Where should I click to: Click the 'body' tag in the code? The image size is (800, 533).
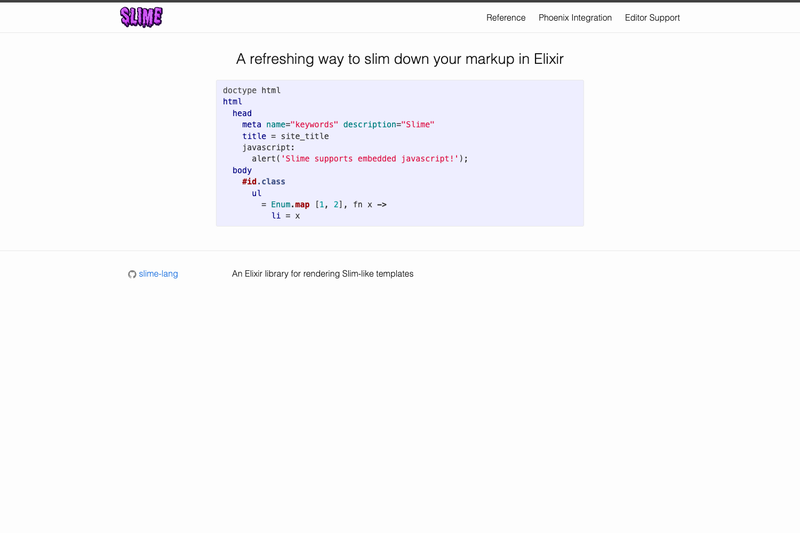(242, 170)
